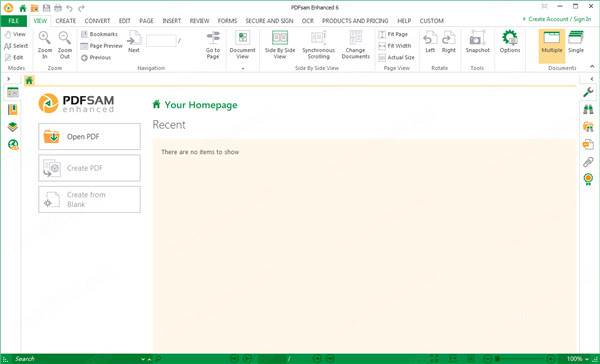The width and height of the screenshot is (600, 364).
Task: Open the layers sidebar panel
Action: (13, 127)
